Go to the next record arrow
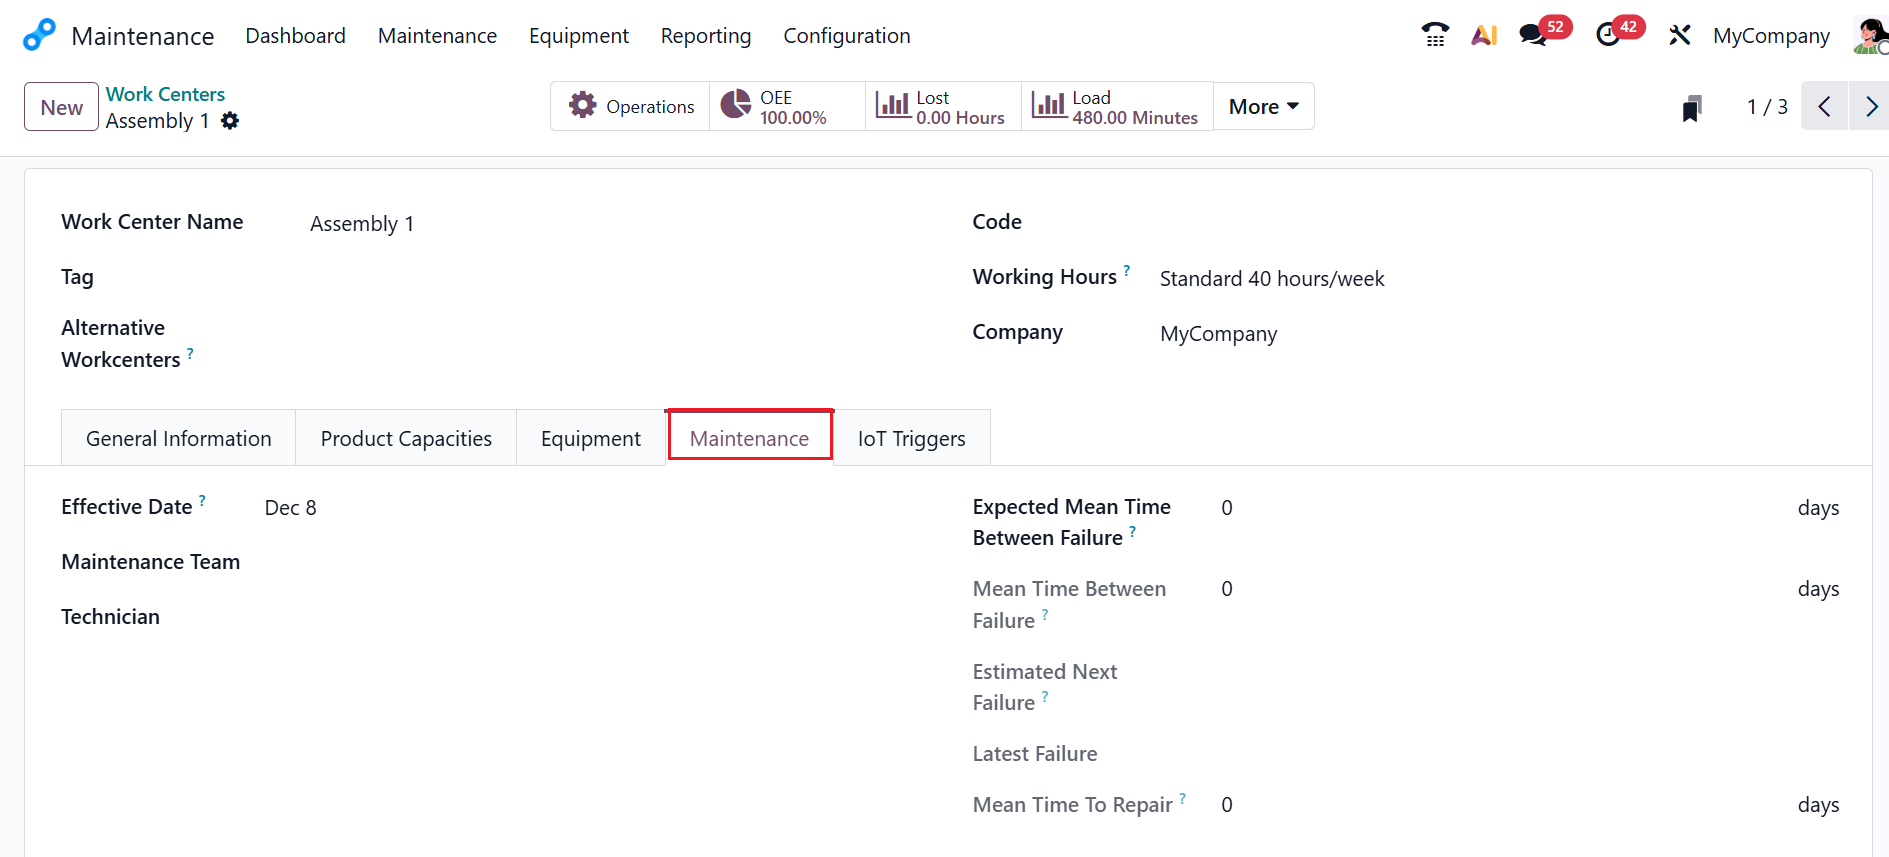Image resolution: width=1889 pixels, height=857 pixels. click(1870, 107)
